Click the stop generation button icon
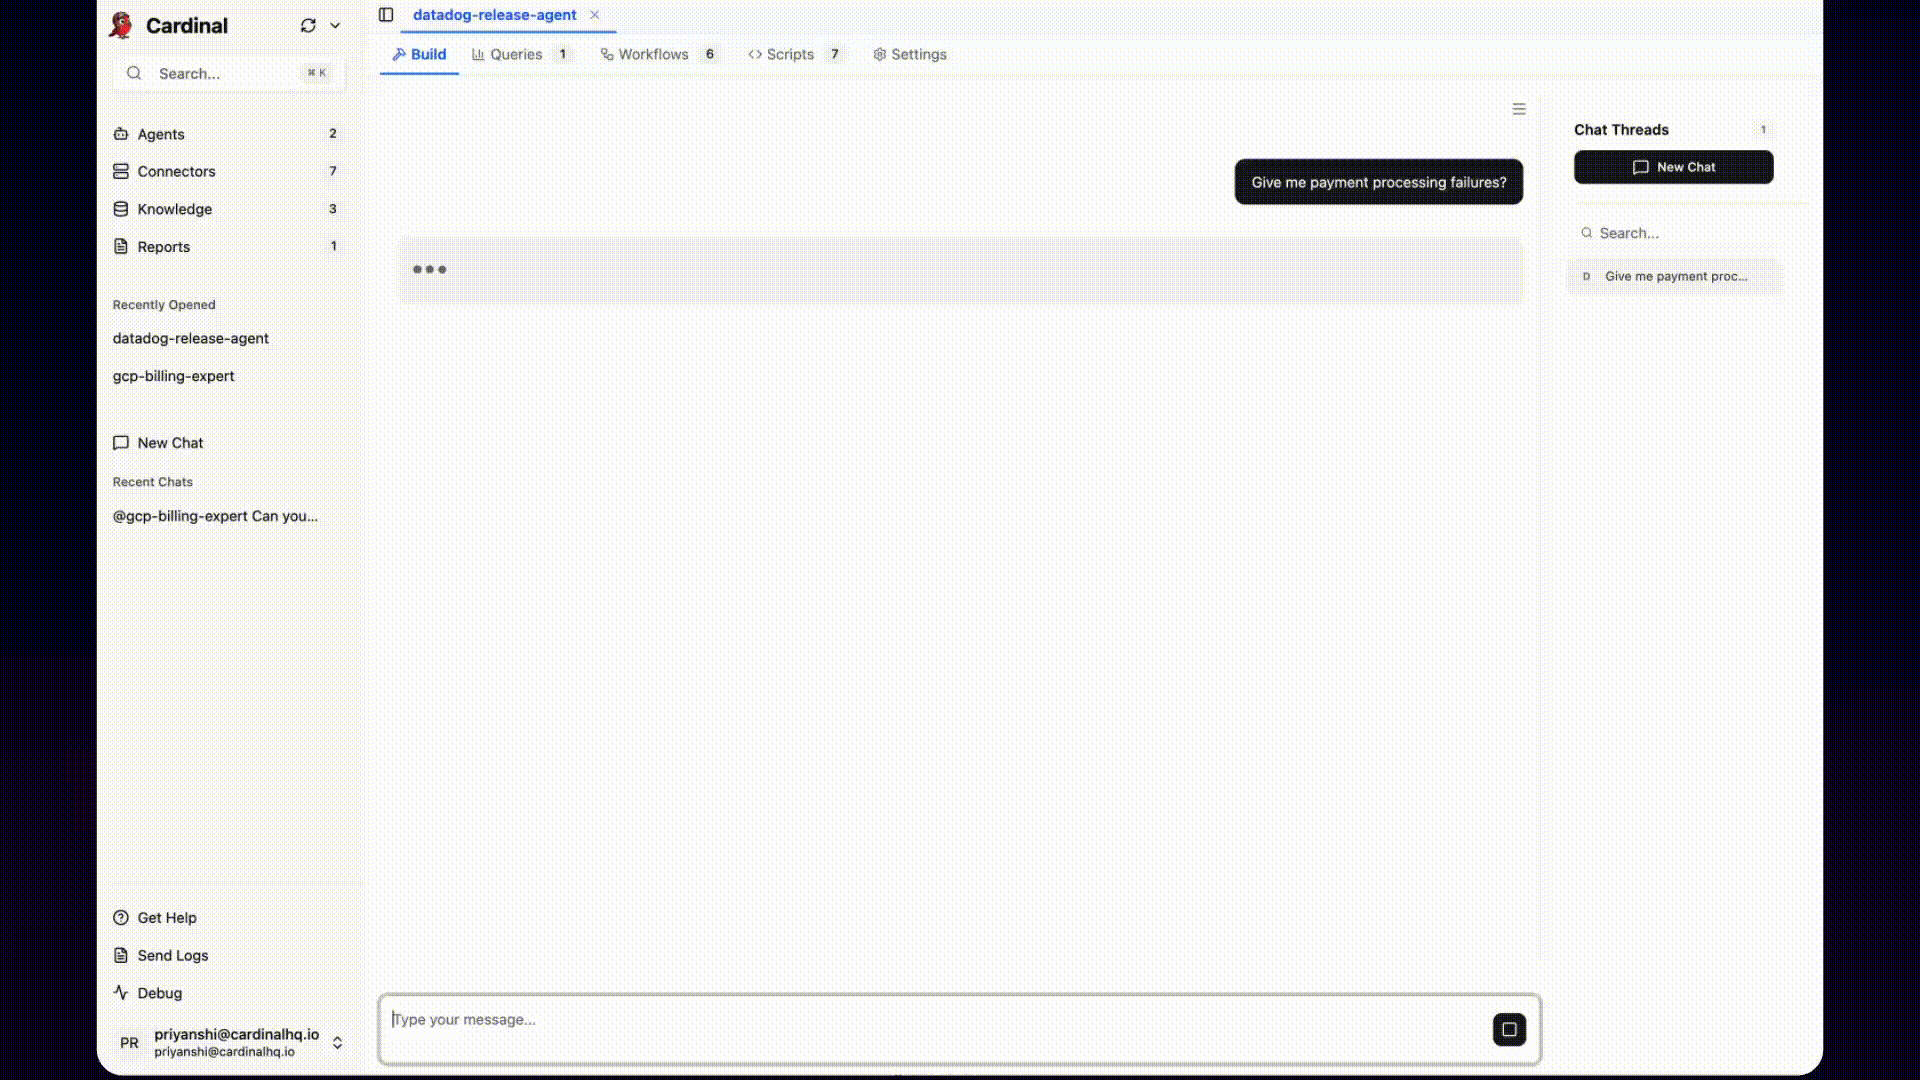Viewport: 1920px width, 1080px height. (x=1509, y=1029)
